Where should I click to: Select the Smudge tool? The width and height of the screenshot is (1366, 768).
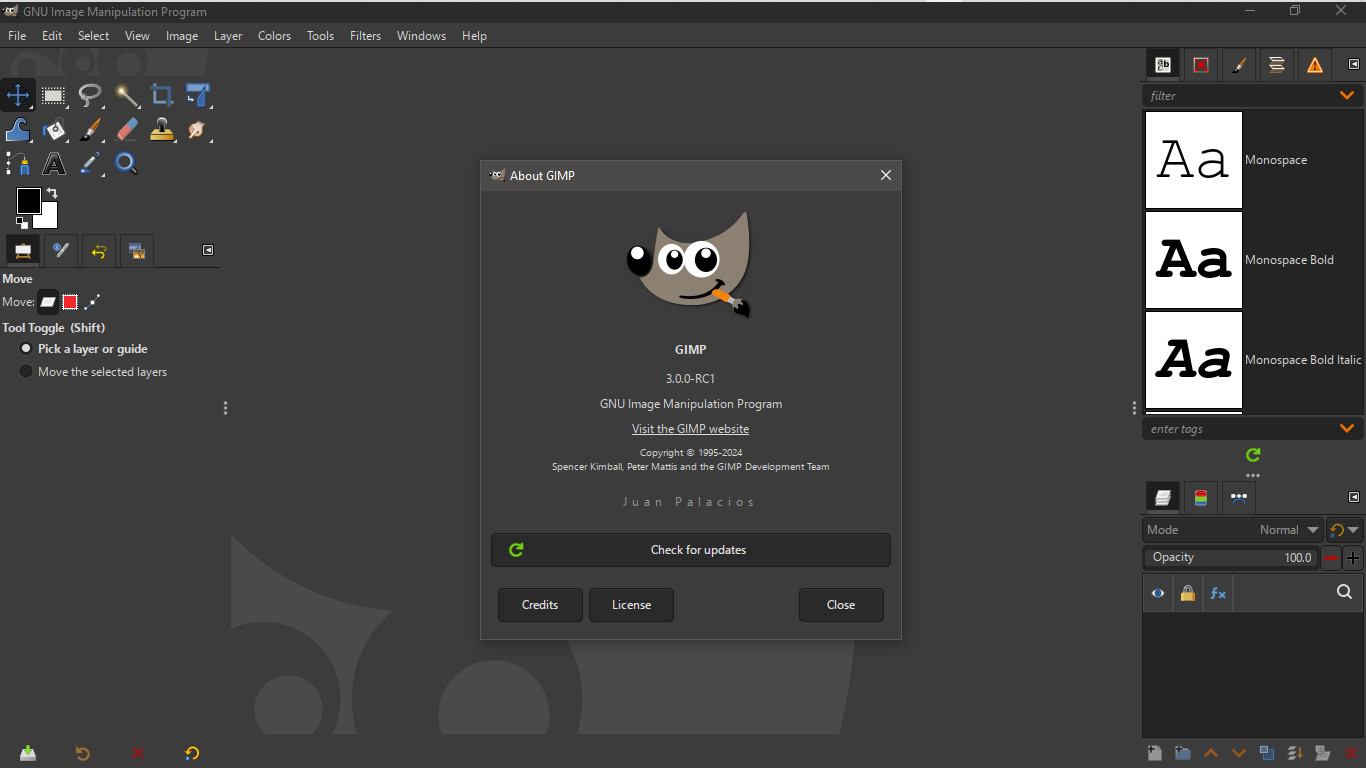coord(198,130)
